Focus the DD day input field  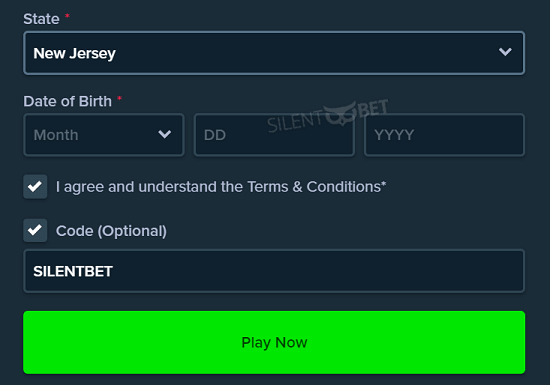coord(274,135)
